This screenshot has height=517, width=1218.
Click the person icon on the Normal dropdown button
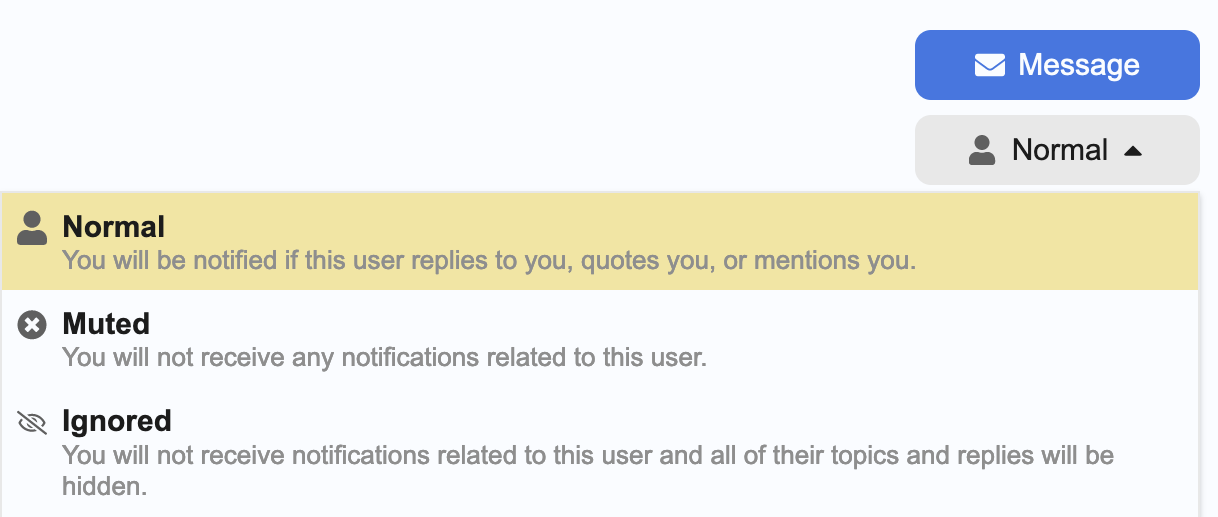coord(982,151)
